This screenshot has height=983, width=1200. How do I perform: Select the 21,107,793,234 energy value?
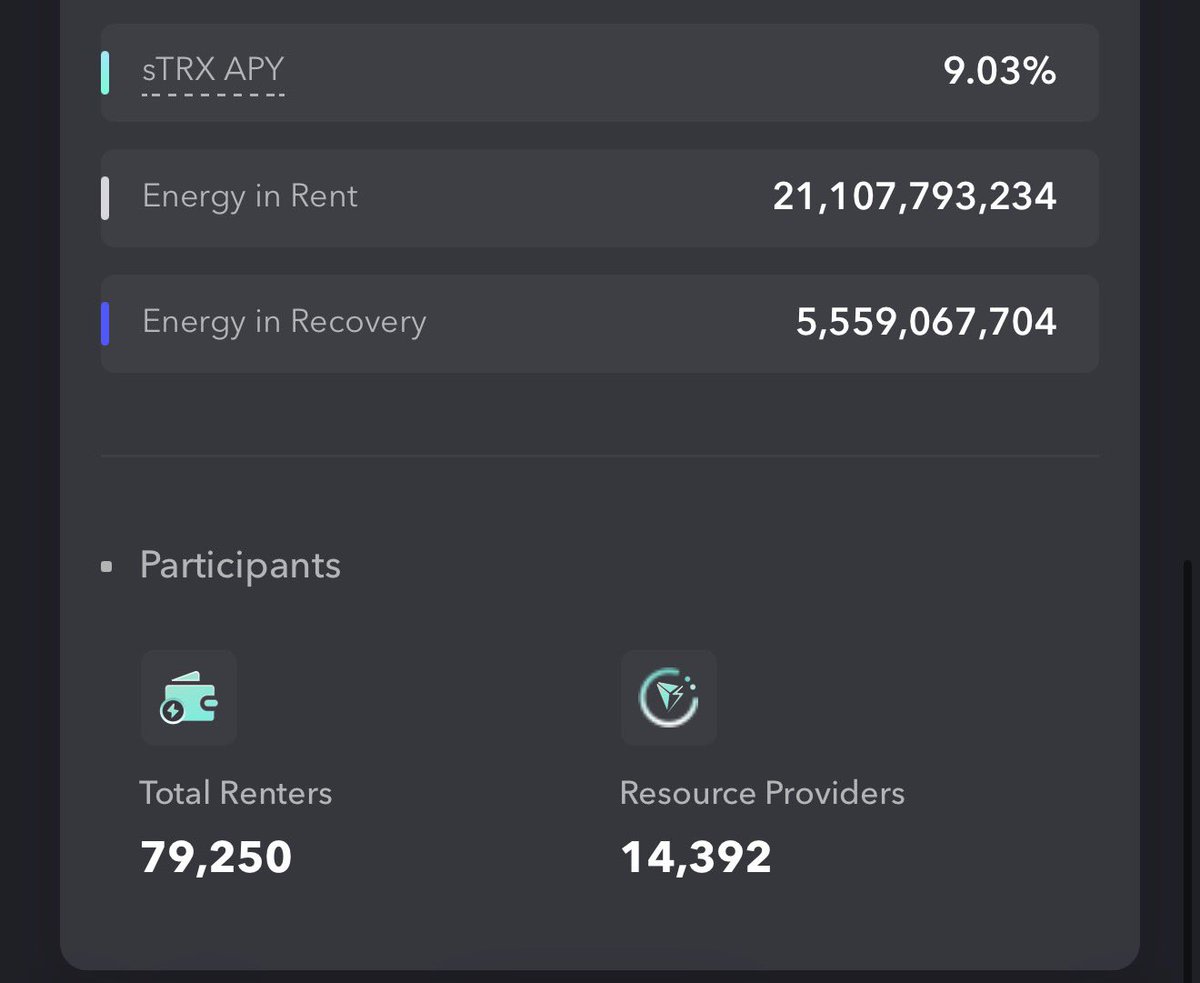(915, 197)
